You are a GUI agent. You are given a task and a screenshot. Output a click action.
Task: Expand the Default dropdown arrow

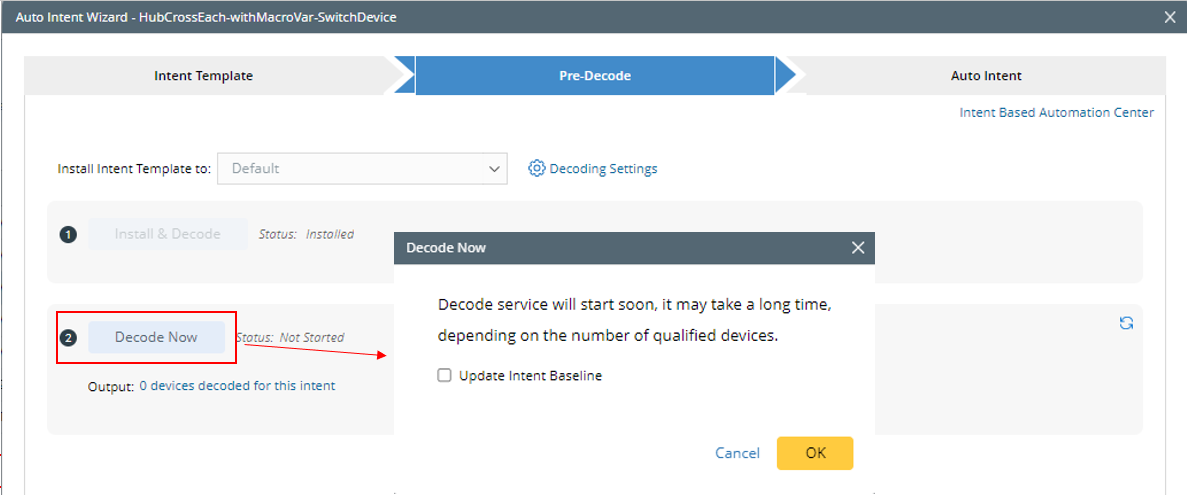[x=494, y=169]
